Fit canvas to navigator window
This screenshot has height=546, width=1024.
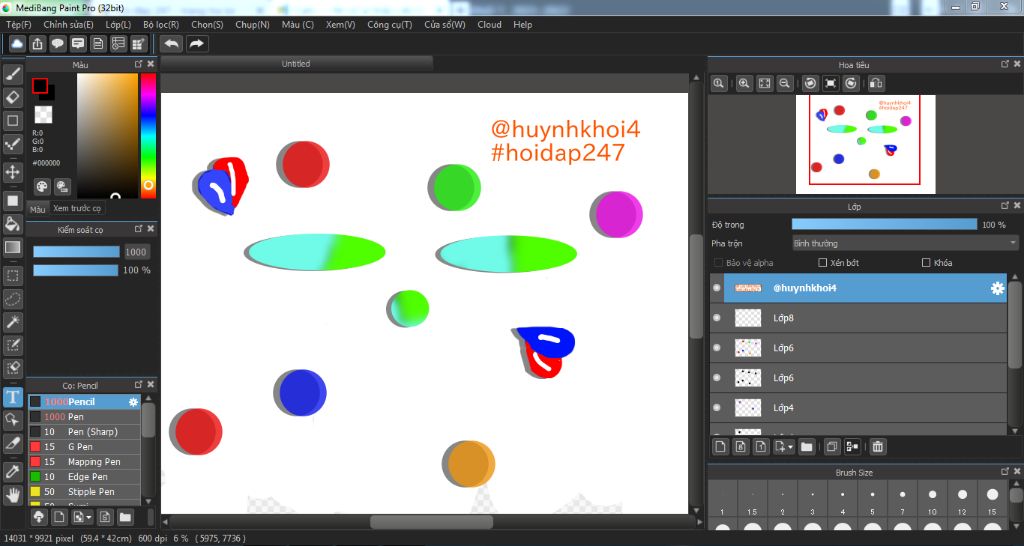point(765,84)
